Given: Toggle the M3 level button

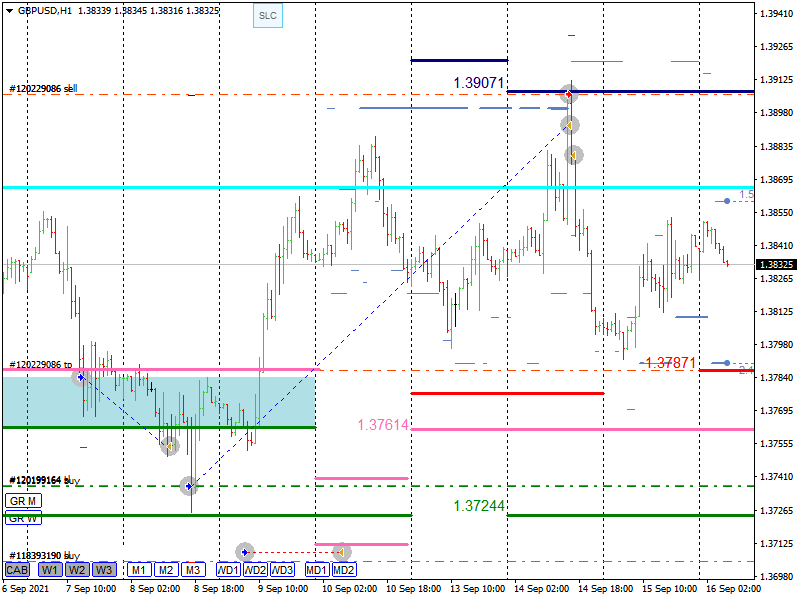Looking at the screenshot, I should coord(193,570).
